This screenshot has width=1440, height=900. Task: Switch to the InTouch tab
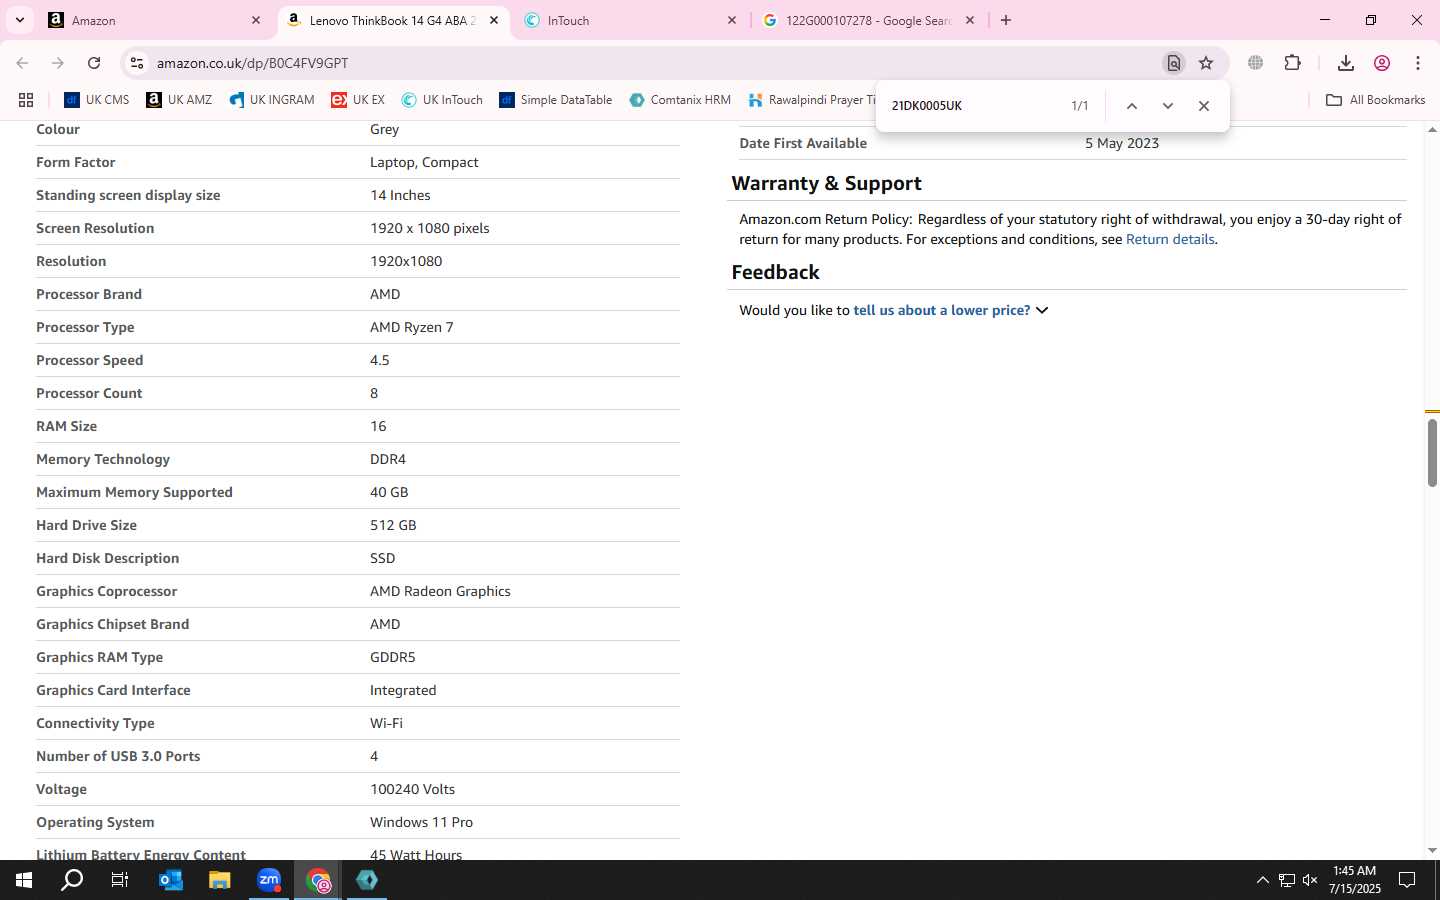point(632,20)
